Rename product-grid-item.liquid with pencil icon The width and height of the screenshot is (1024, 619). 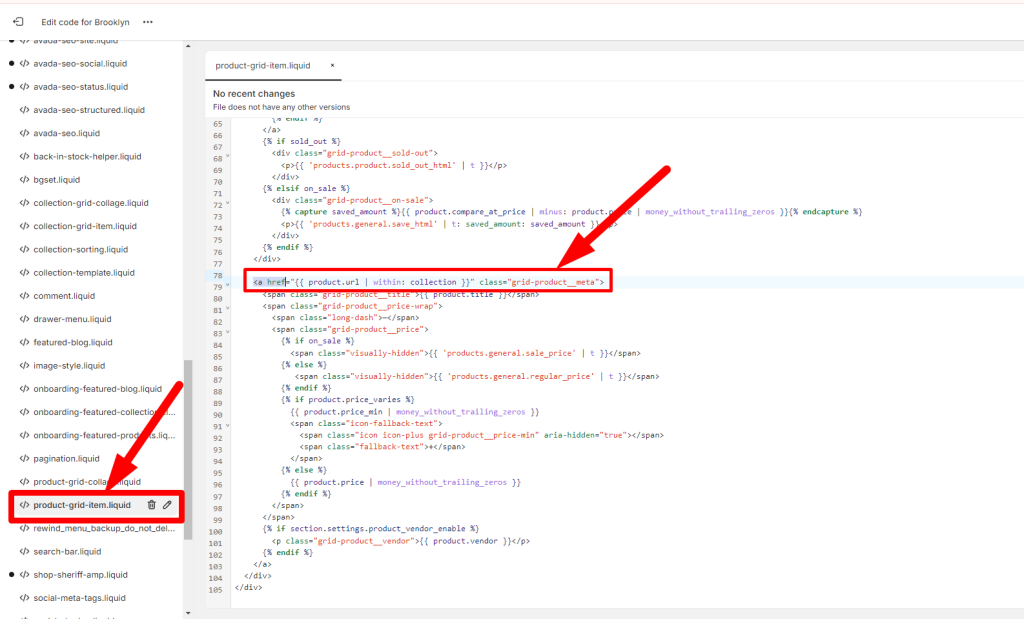pyautogui.click(x=167, y=505)
